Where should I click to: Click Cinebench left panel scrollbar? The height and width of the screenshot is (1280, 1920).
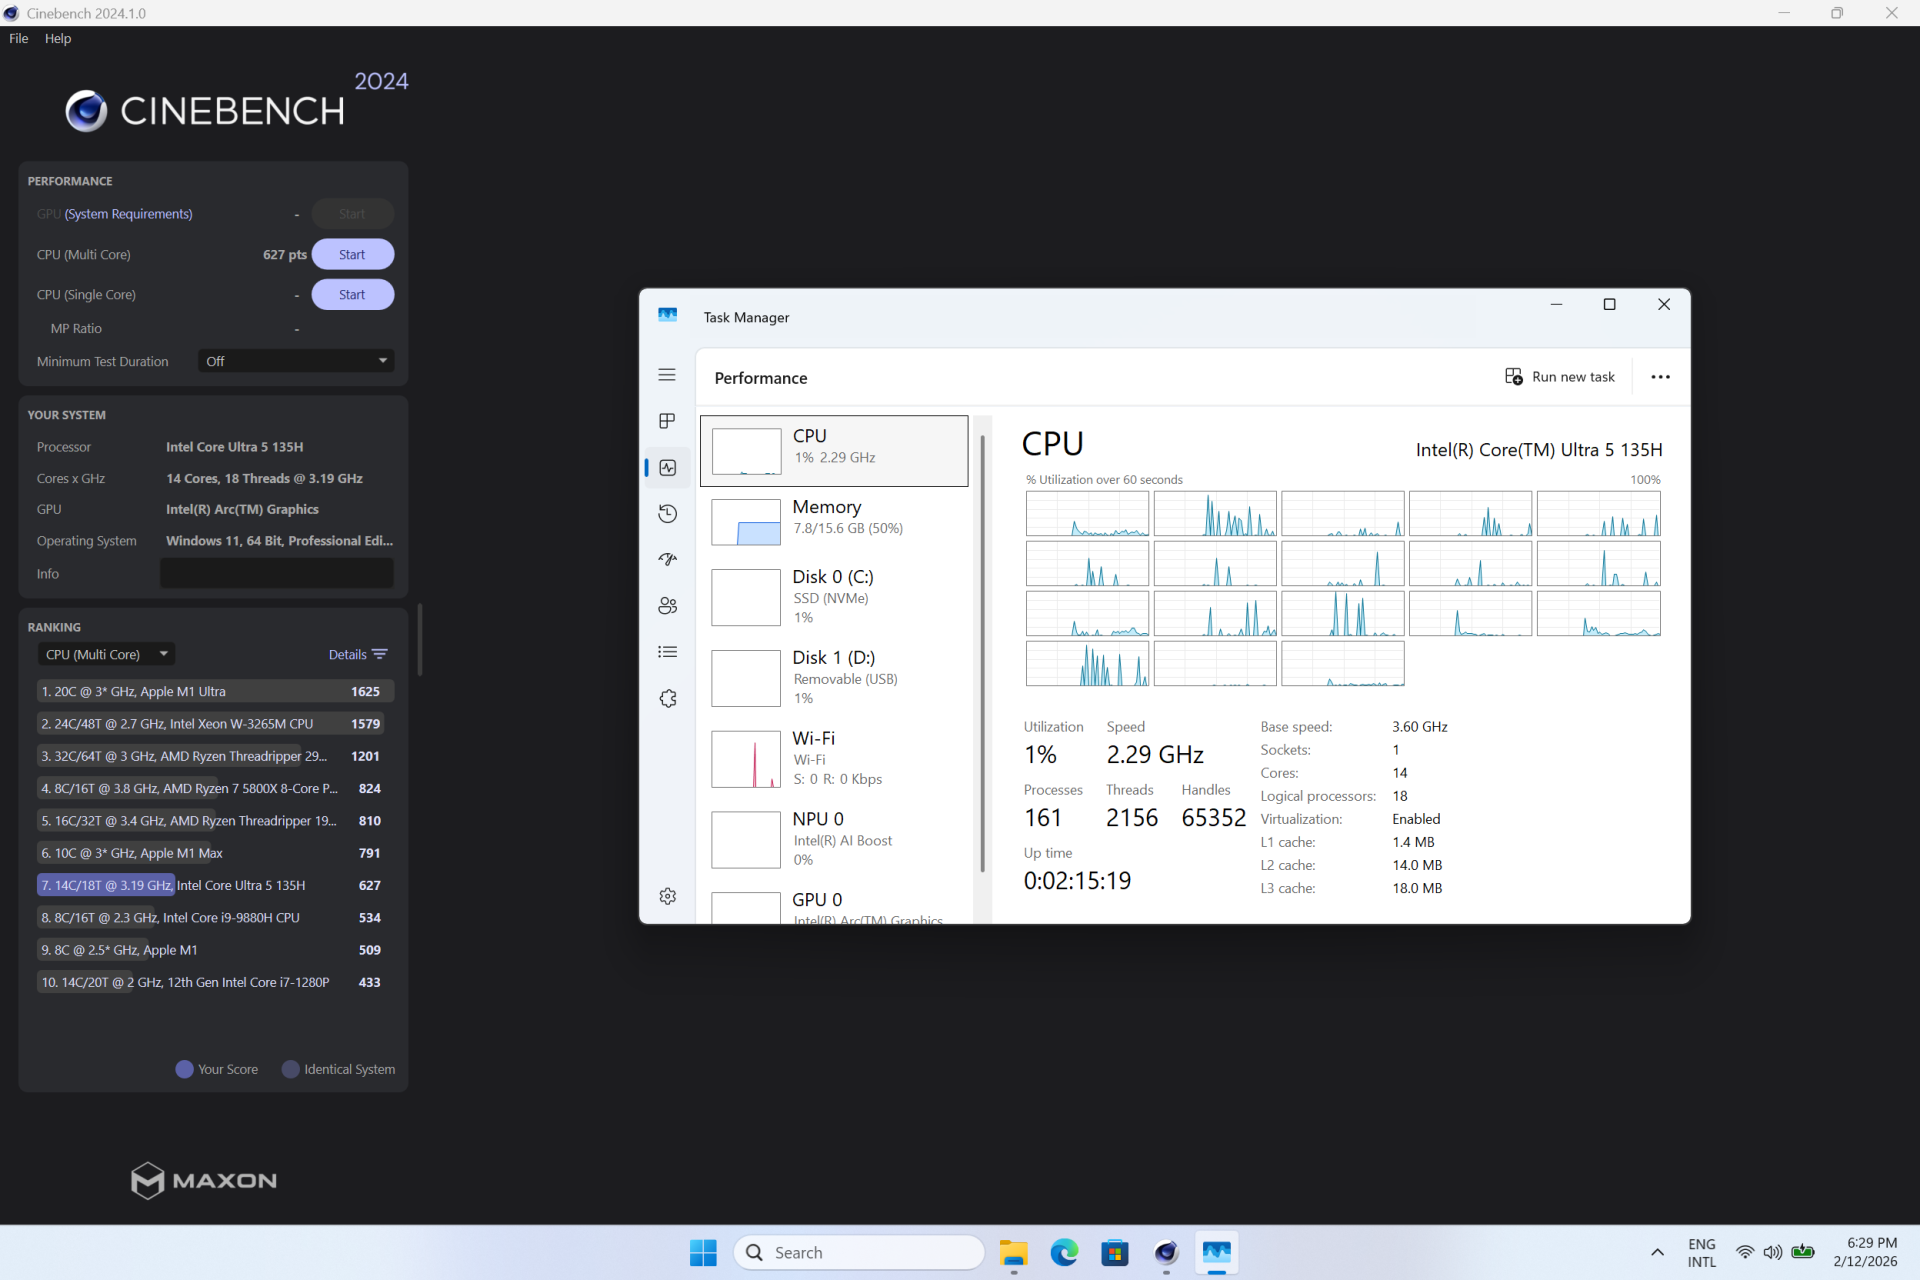[420, 639]
